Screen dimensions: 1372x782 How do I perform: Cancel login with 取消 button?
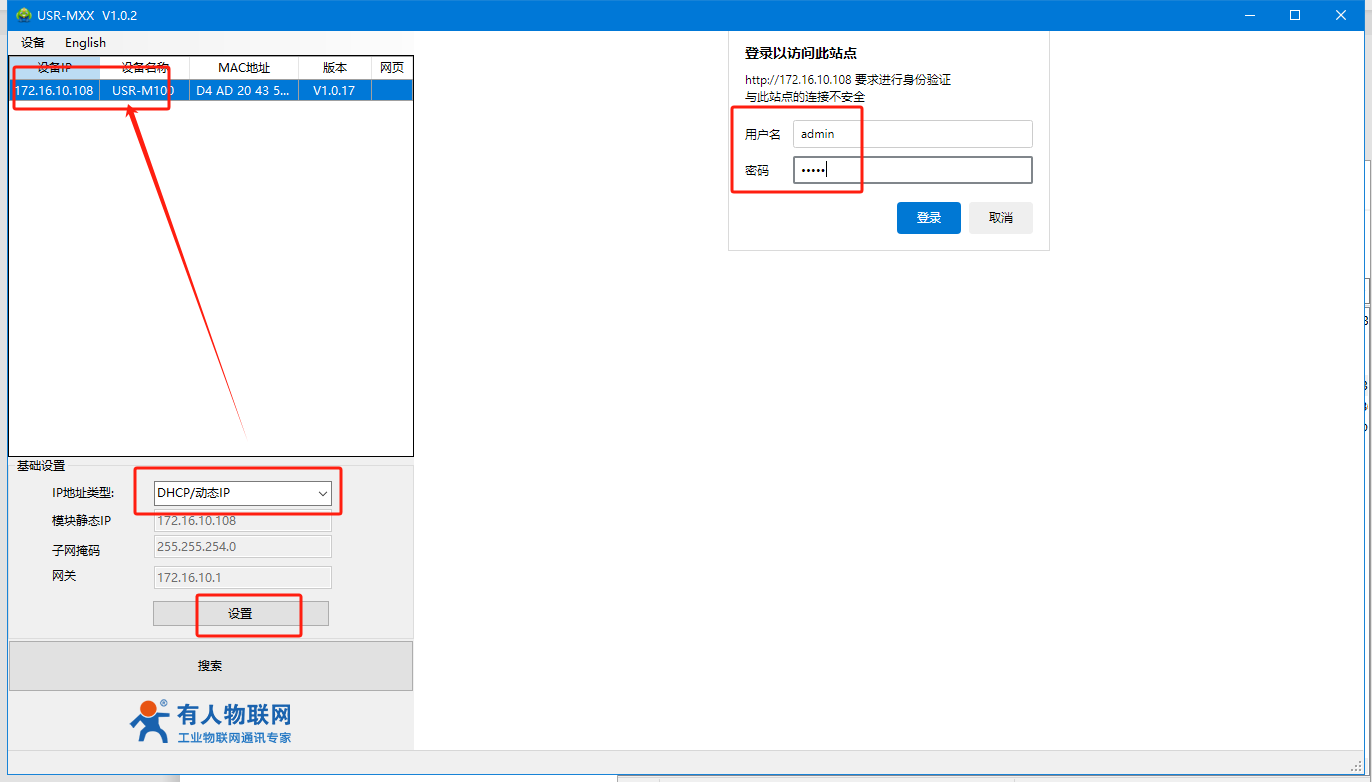1000,218
